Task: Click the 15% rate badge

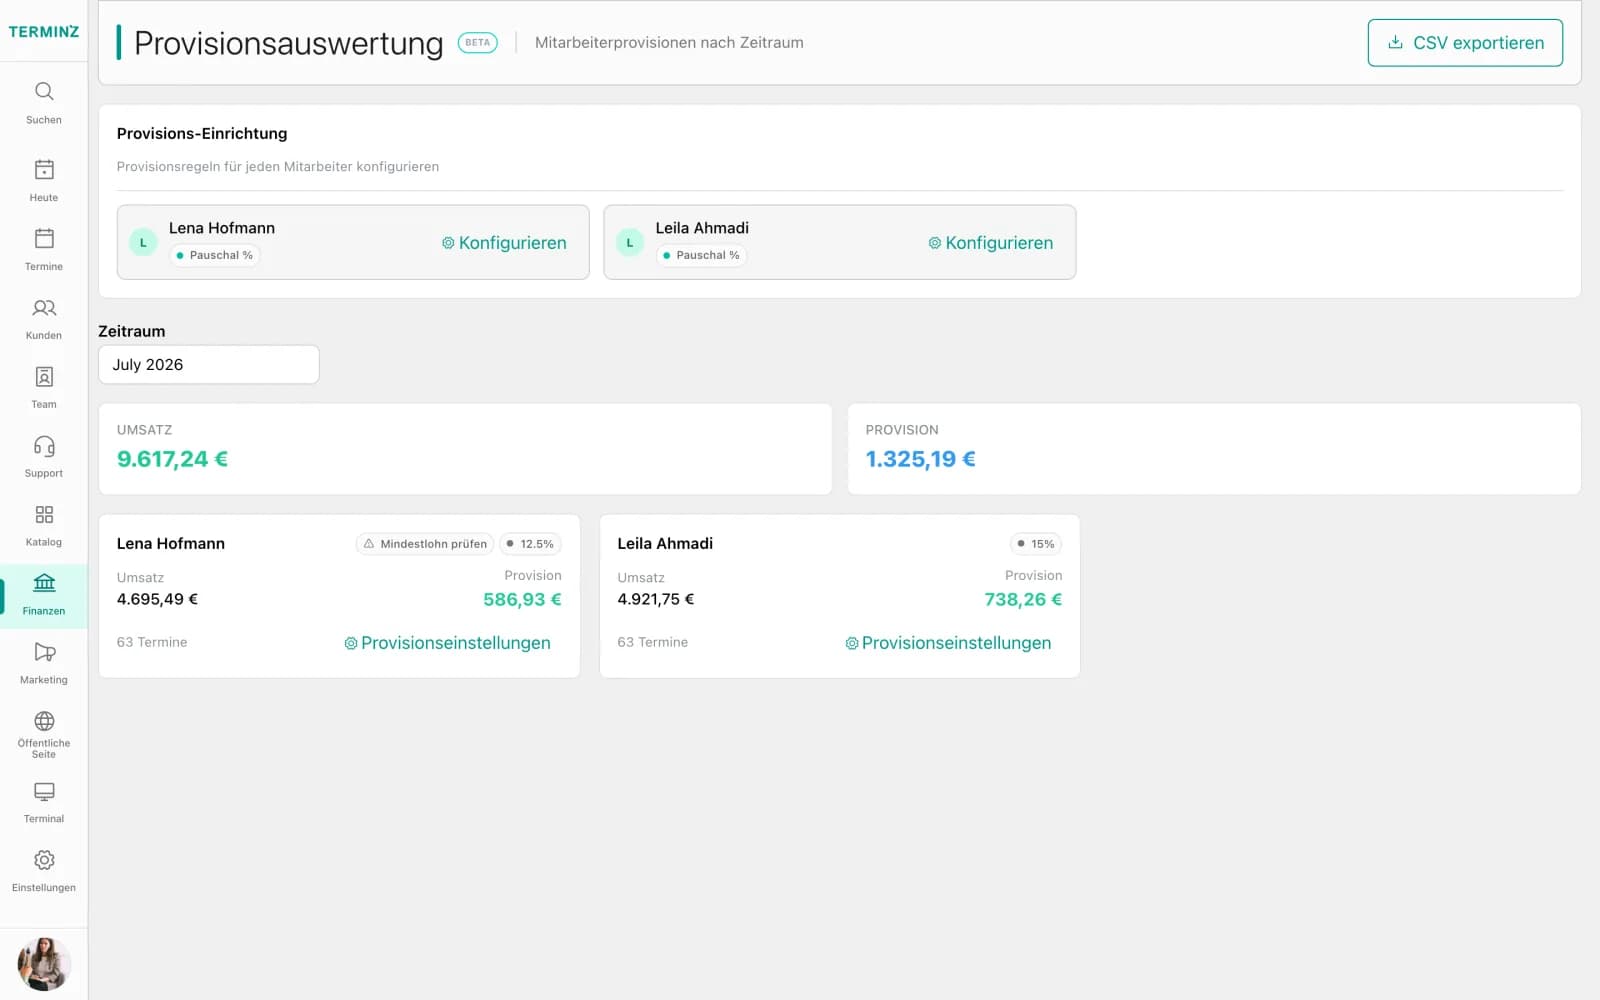Action: tap(1036, 544)
